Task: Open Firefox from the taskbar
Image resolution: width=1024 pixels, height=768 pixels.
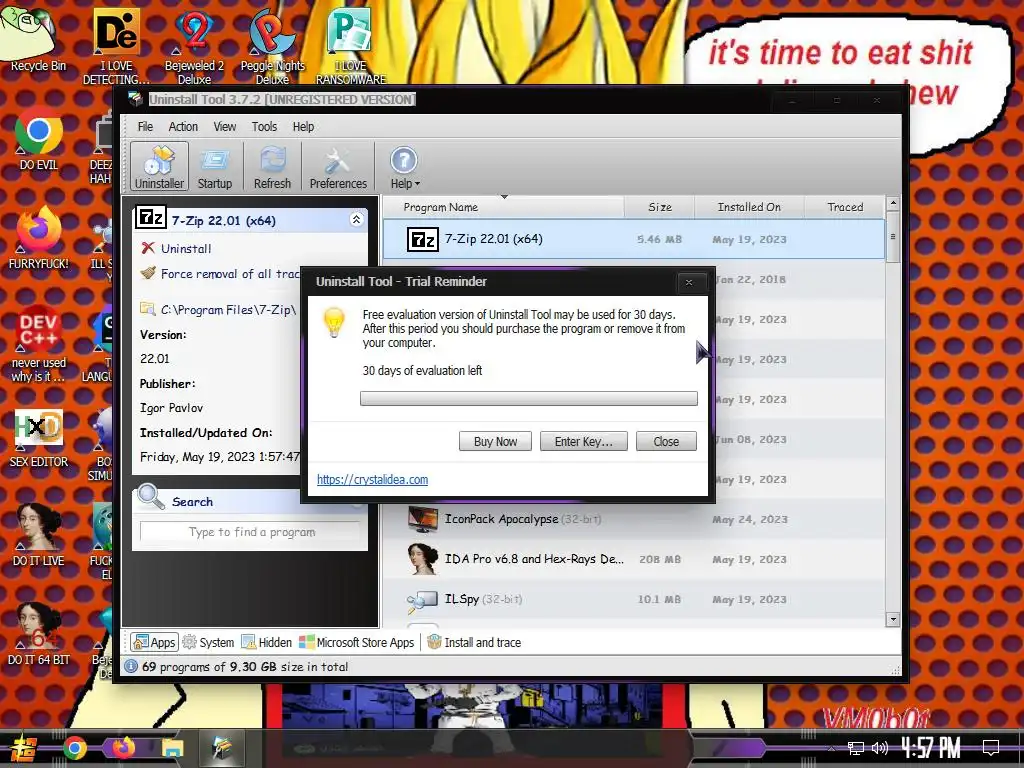Action: tap(123, 748)
